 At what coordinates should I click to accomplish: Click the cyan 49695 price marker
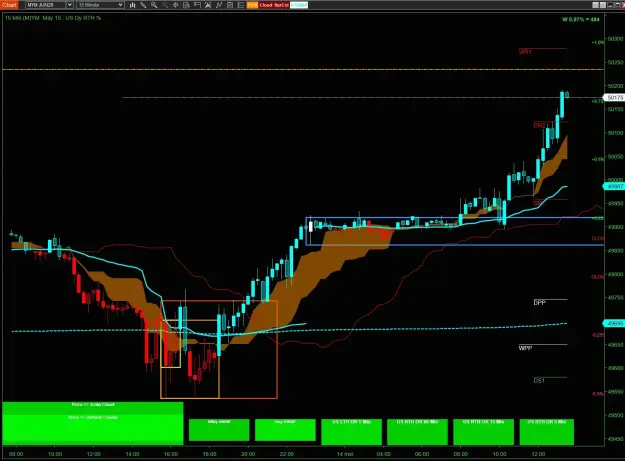614,324
